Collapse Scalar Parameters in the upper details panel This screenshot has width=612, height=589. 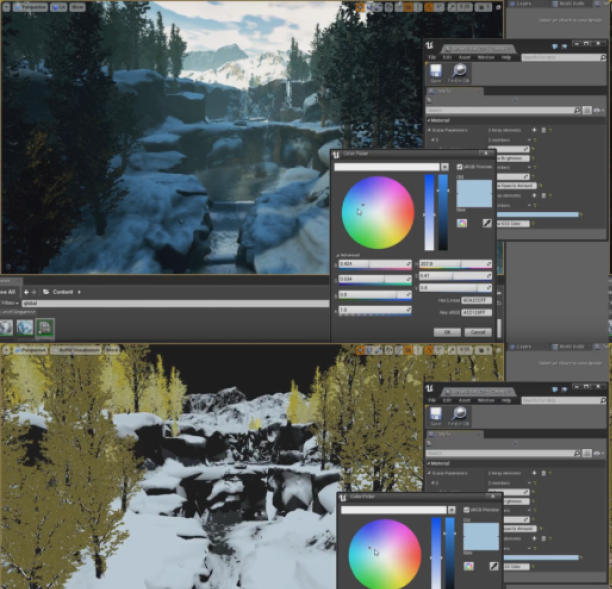point(429,130)
